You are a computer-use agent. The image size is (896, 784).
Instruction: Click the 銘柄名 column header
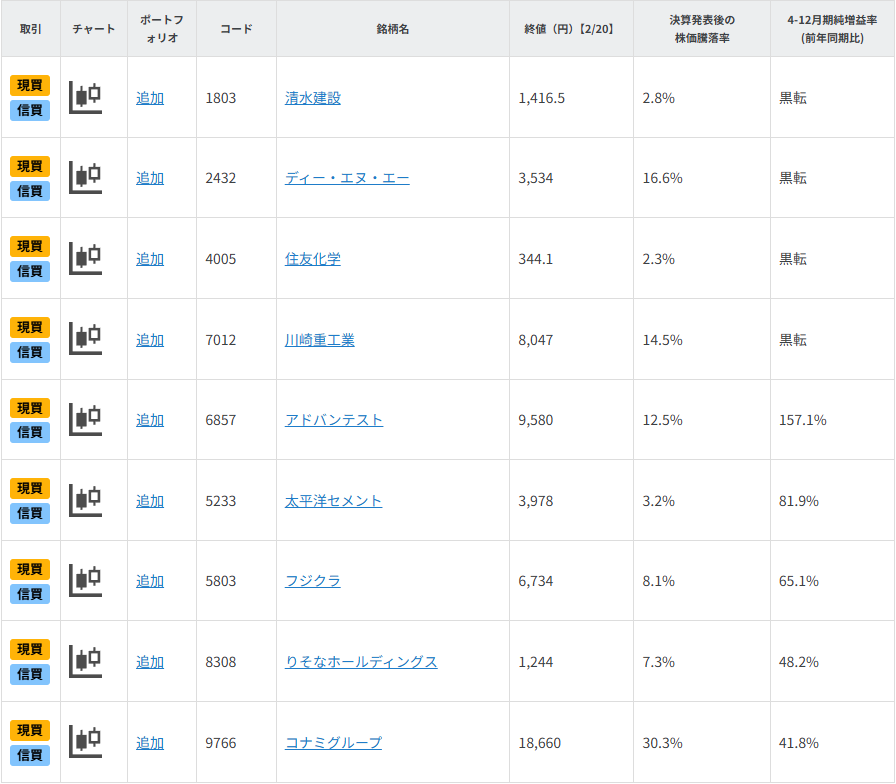[392, 29]
